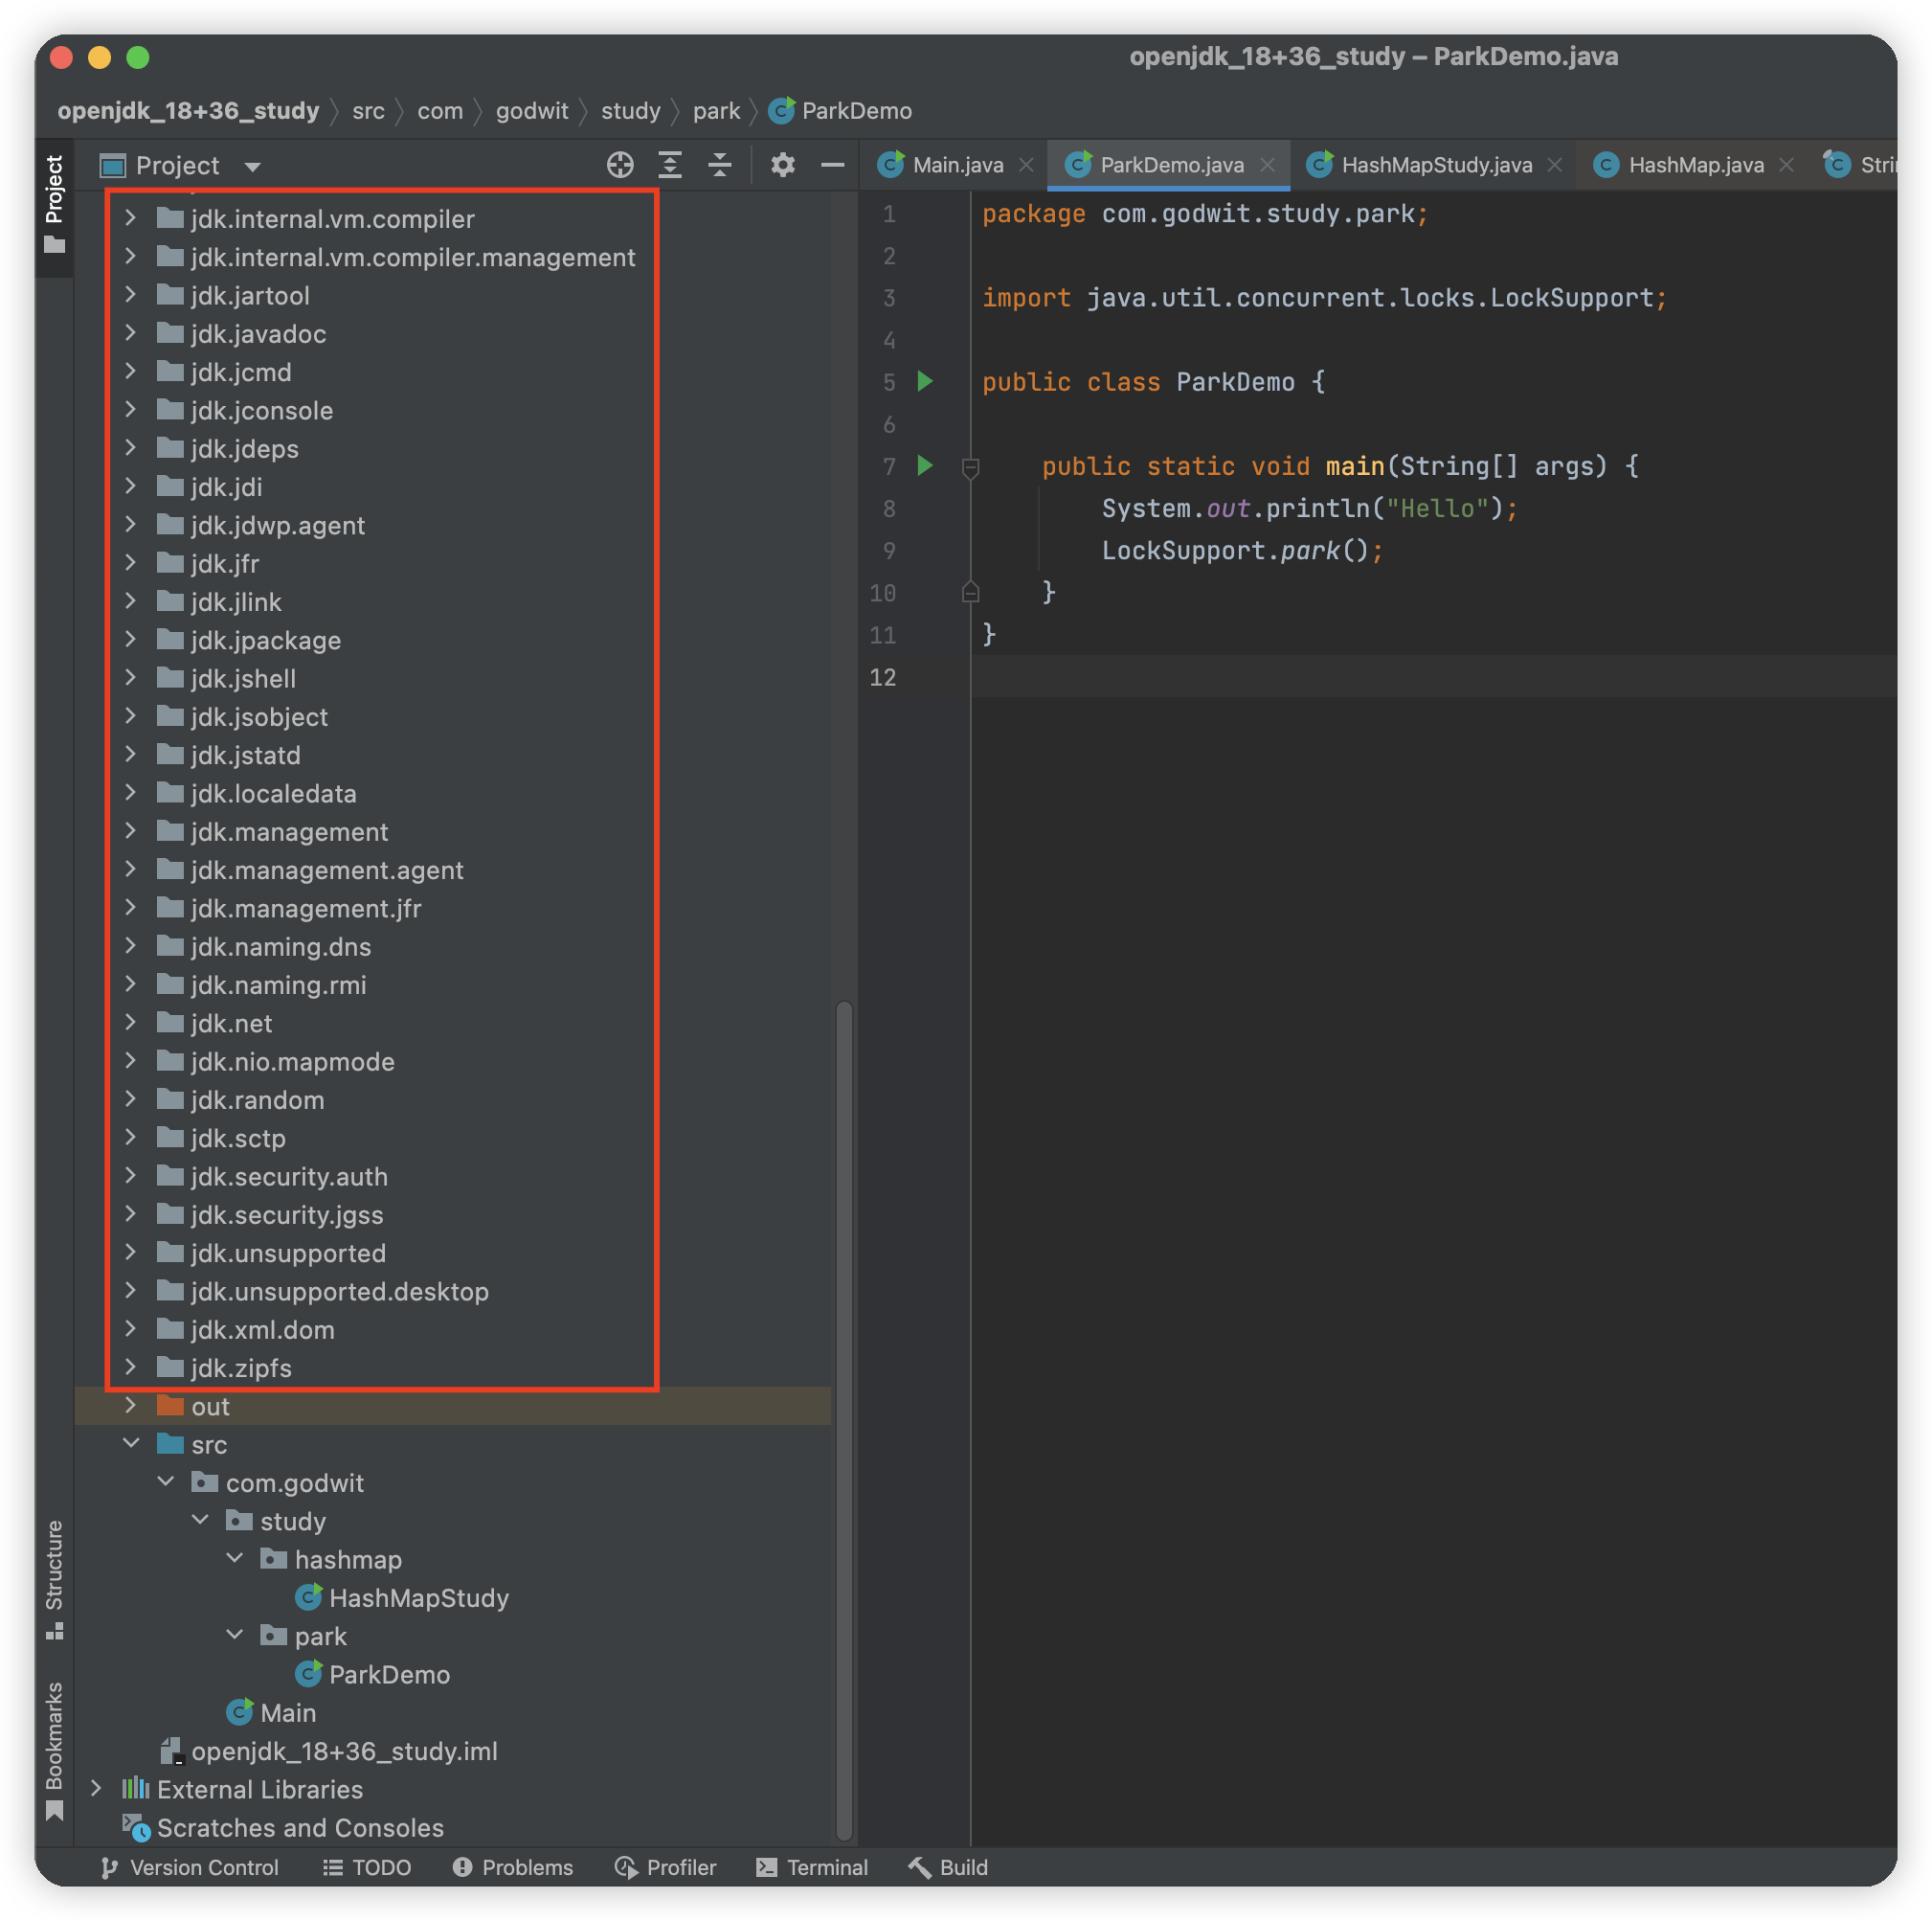This screenshot has height=1921, width=1932.
Task: Open Version Control tool window
Action: coord(190,1867)
